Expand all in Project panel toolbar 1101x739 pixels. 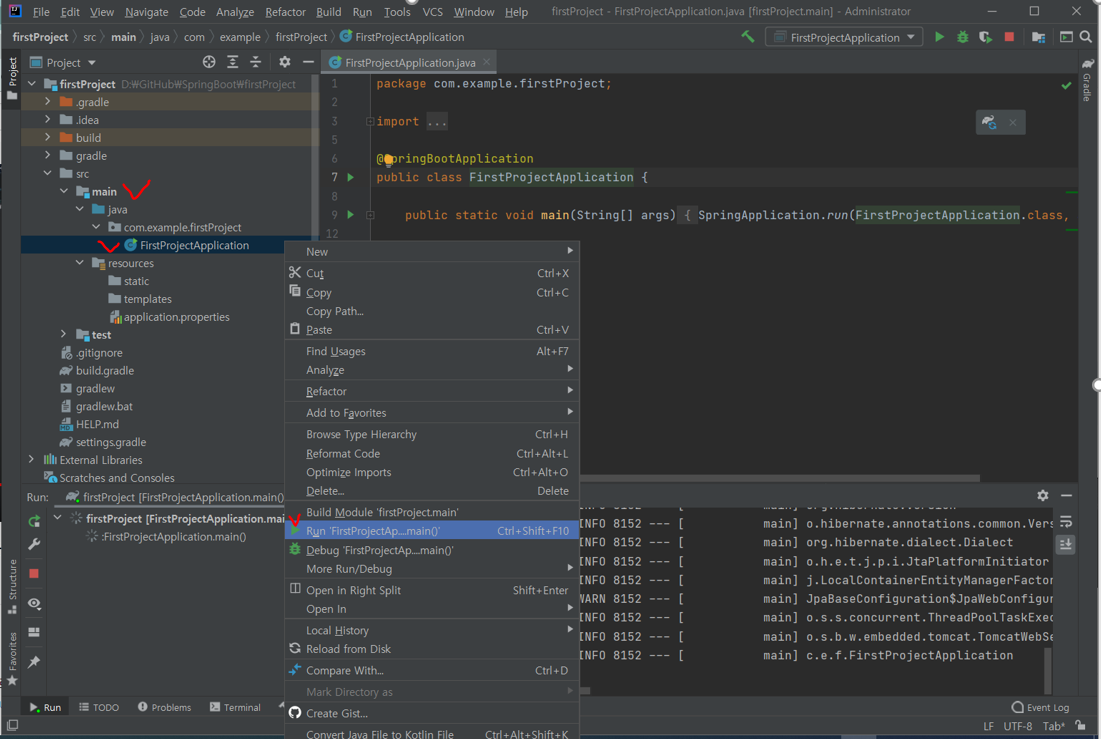232,62
